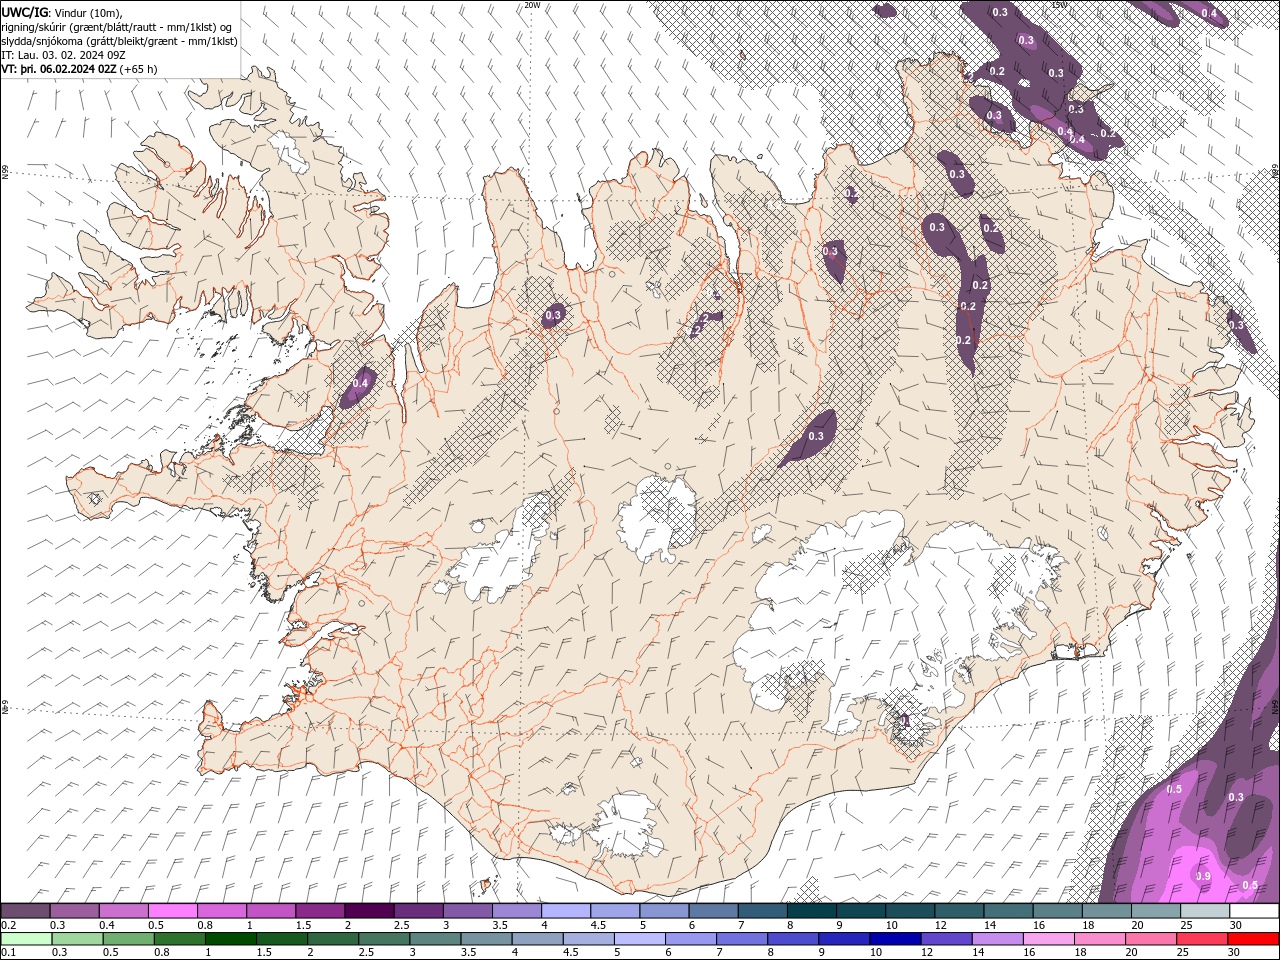This screenshot has width=1280, height=960.
Task: Click the 0.9 value in bright pink area
Action: point(1204,877)
